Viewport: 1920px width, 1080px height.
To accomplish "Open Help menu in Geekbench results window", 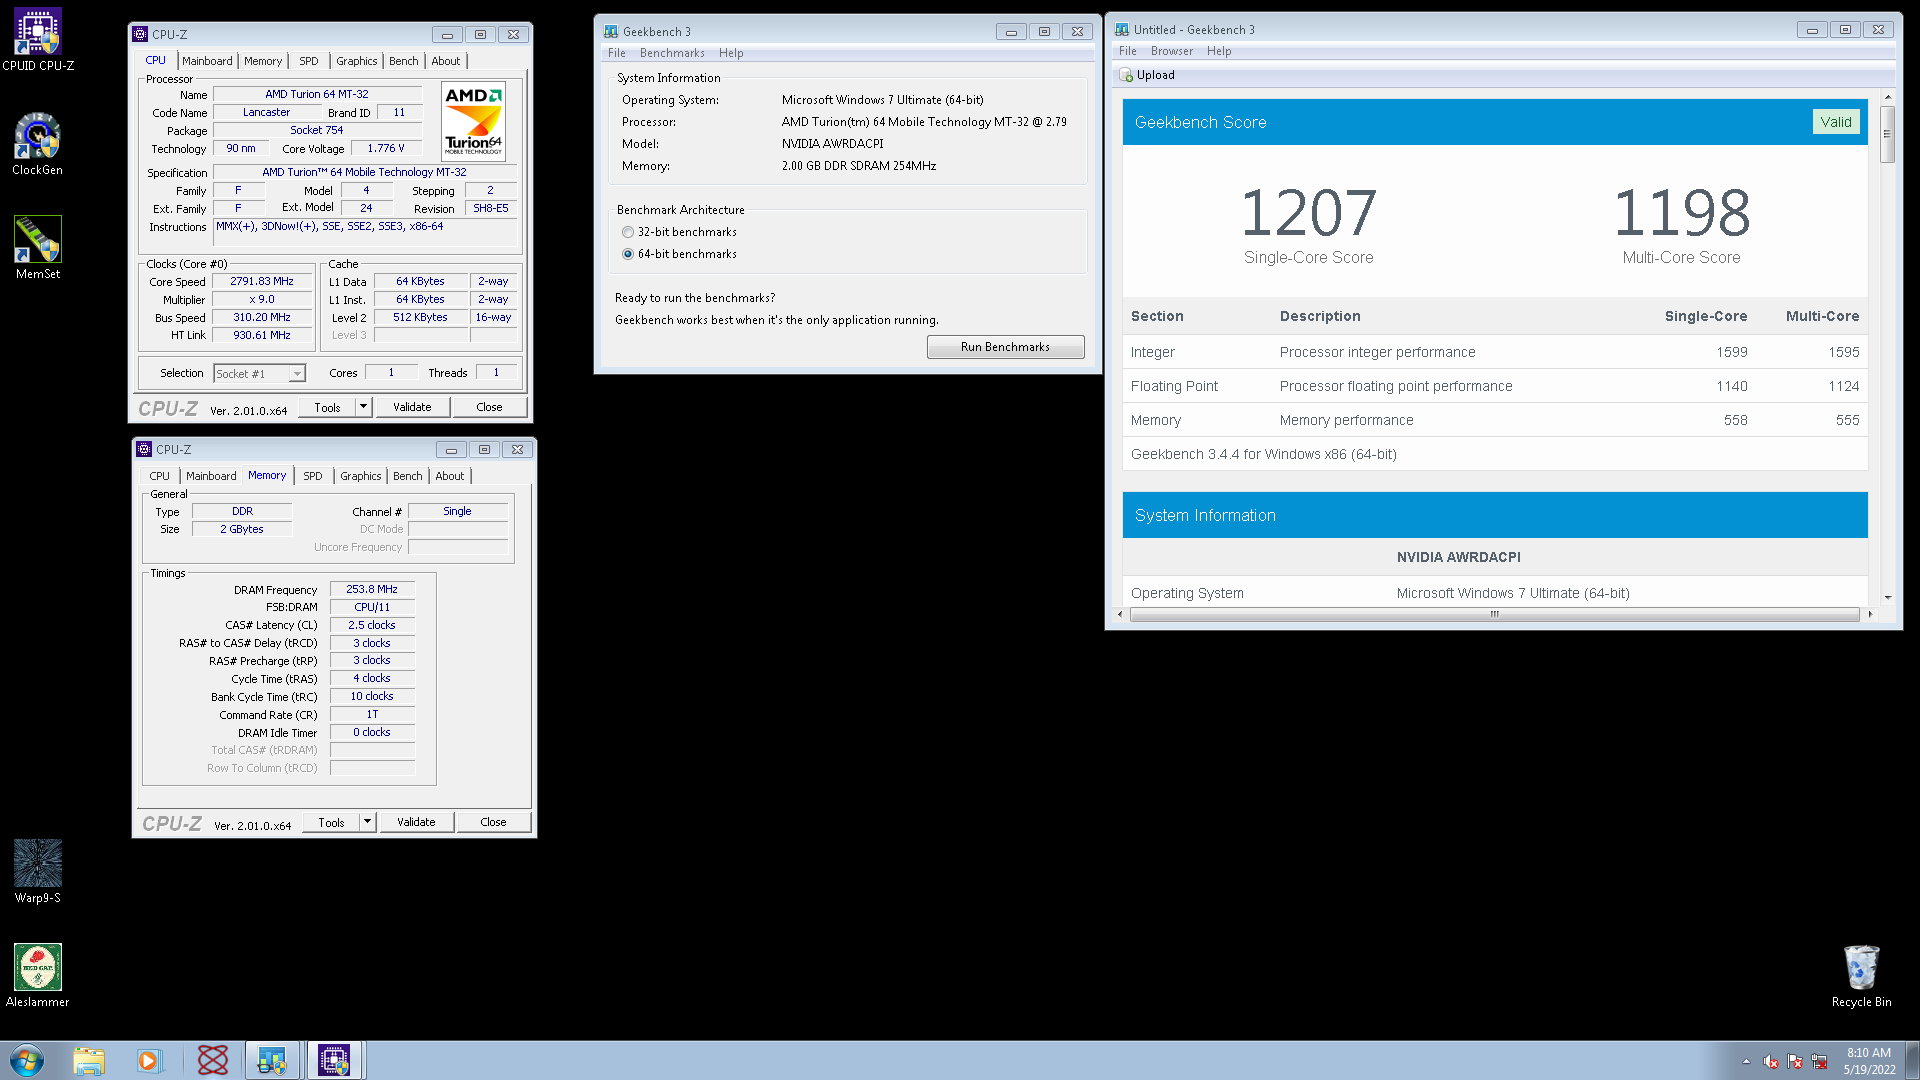I will [1219, 51].
